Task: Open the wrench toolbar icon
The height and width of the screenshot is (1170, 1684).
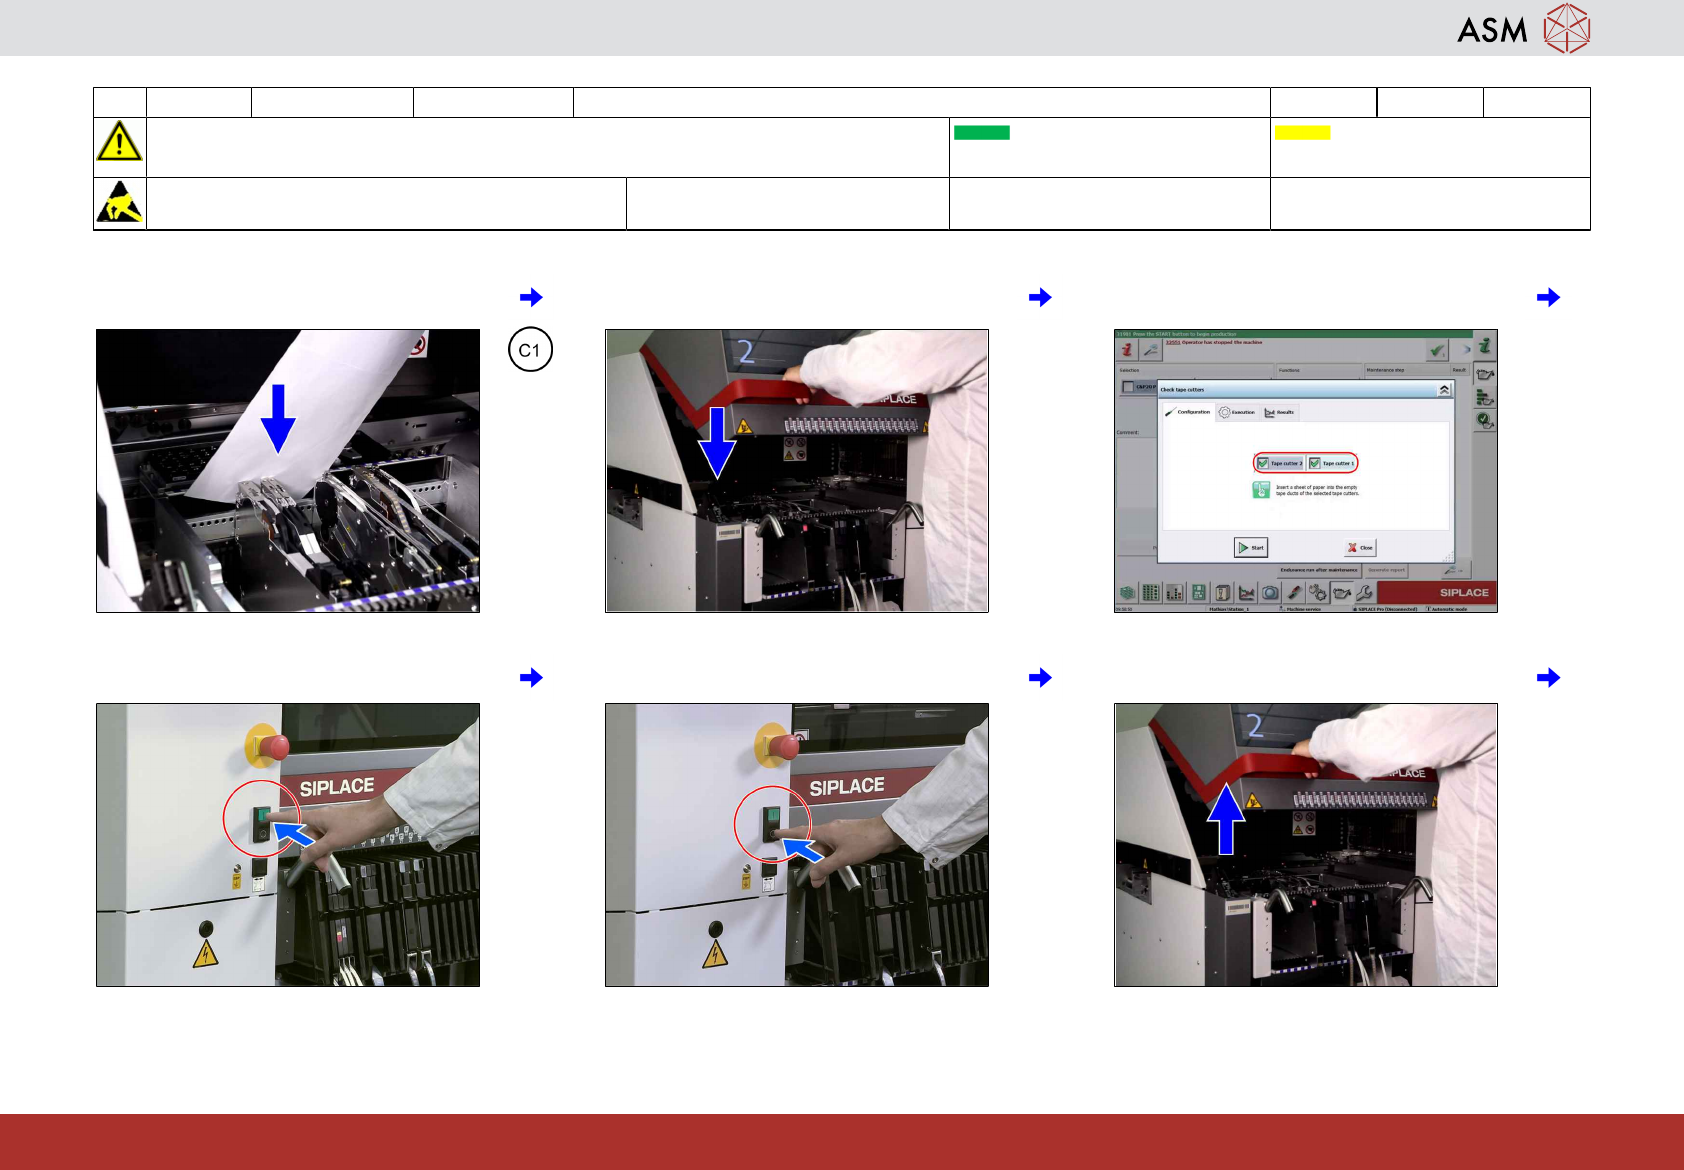Action: (x=1365, y=593)
